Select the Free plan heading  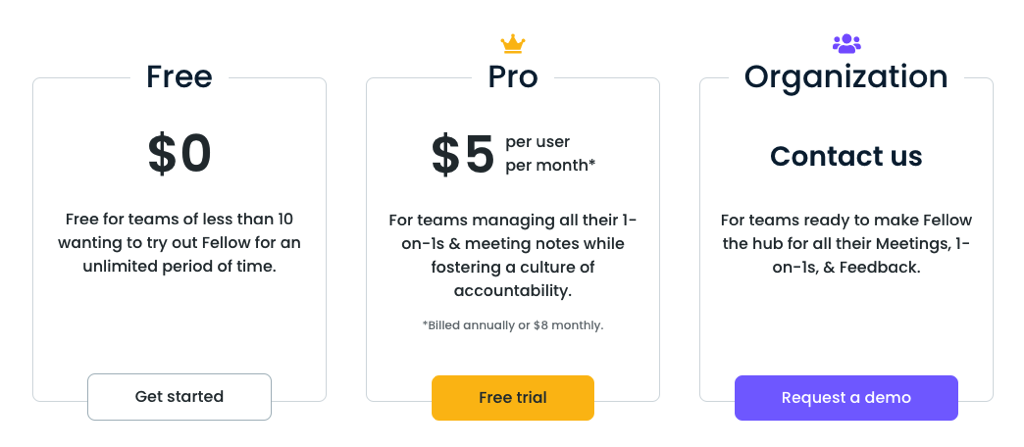pos(180,76)
